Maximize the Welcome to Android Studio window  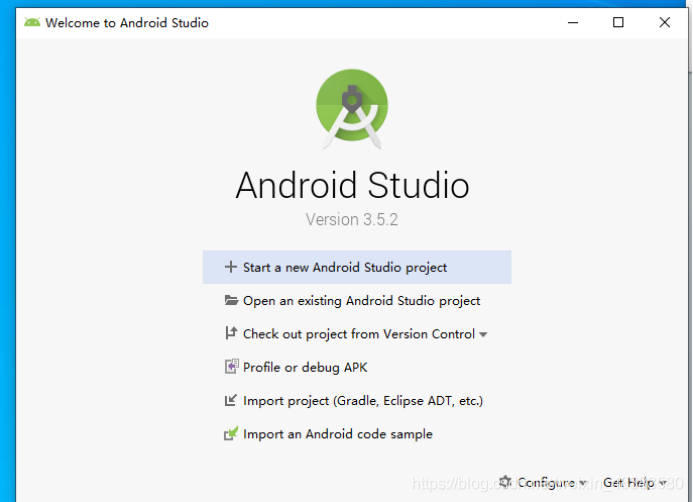(618, 22)
